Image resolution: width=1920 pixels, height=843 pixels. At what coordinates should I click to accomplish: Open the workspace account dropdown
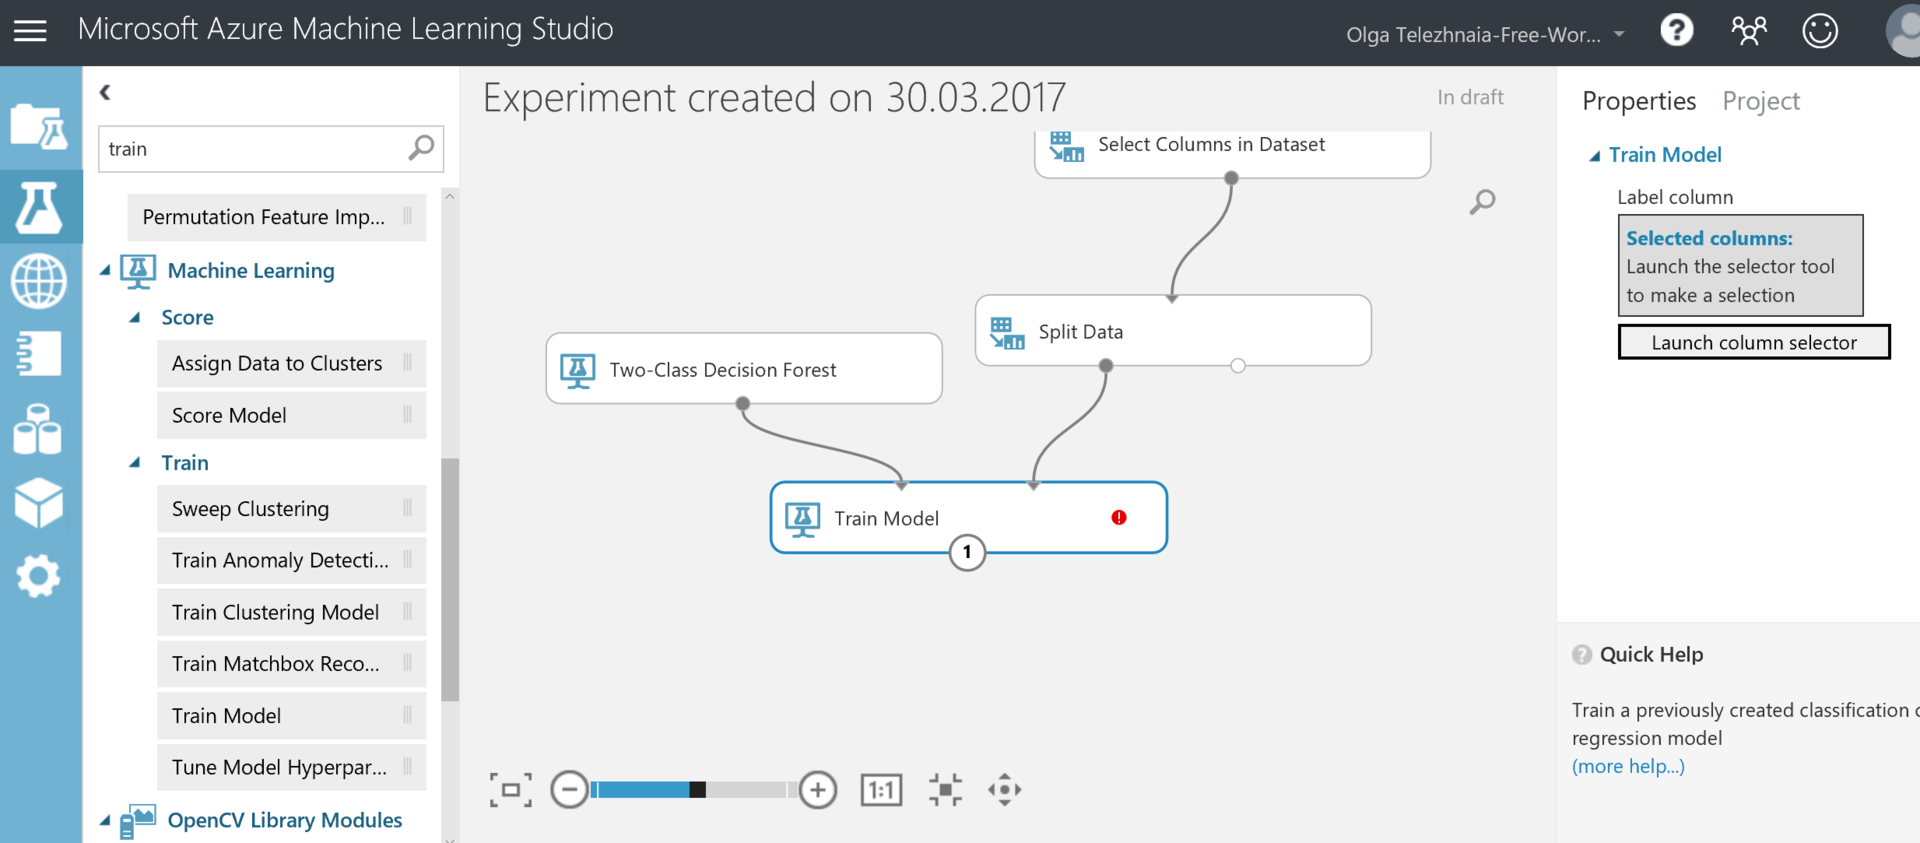point(1485,35)
